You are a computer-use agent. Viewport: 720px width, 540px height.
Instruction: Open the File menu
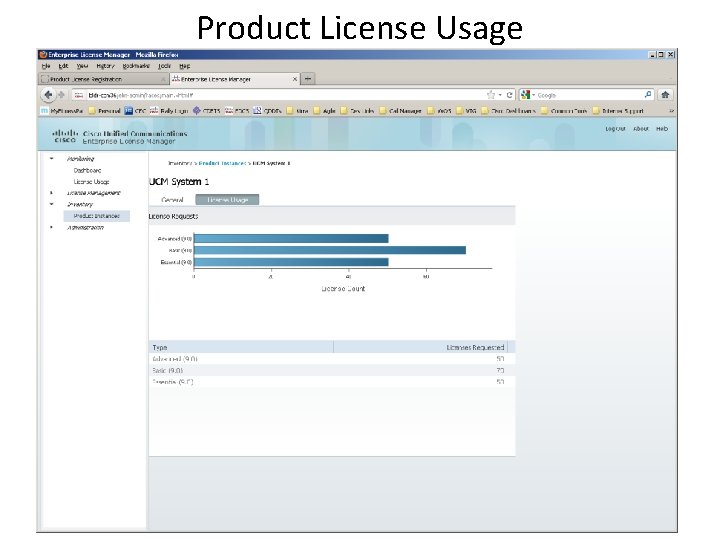pyautogui.click(x=46, y=66)
